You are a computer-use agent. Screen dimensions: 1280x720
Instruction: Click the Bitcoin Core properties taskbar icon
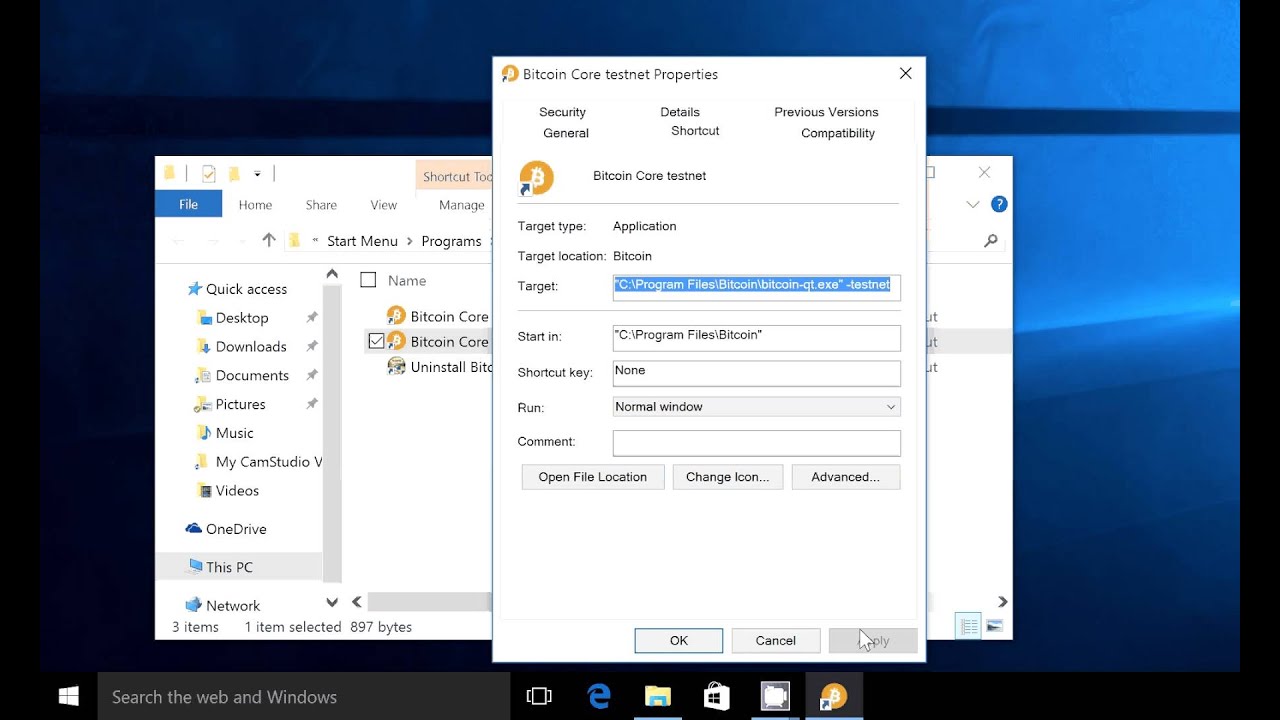pos(833,696)
